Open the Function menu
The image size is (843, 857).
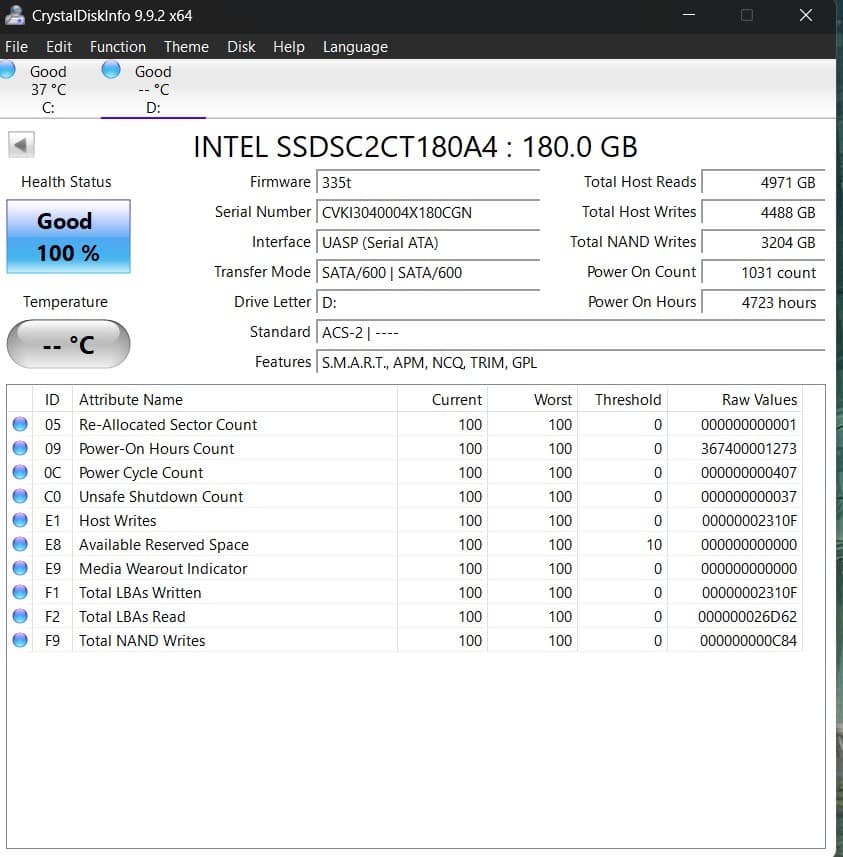pyautogui.click(x=118, y=47)
